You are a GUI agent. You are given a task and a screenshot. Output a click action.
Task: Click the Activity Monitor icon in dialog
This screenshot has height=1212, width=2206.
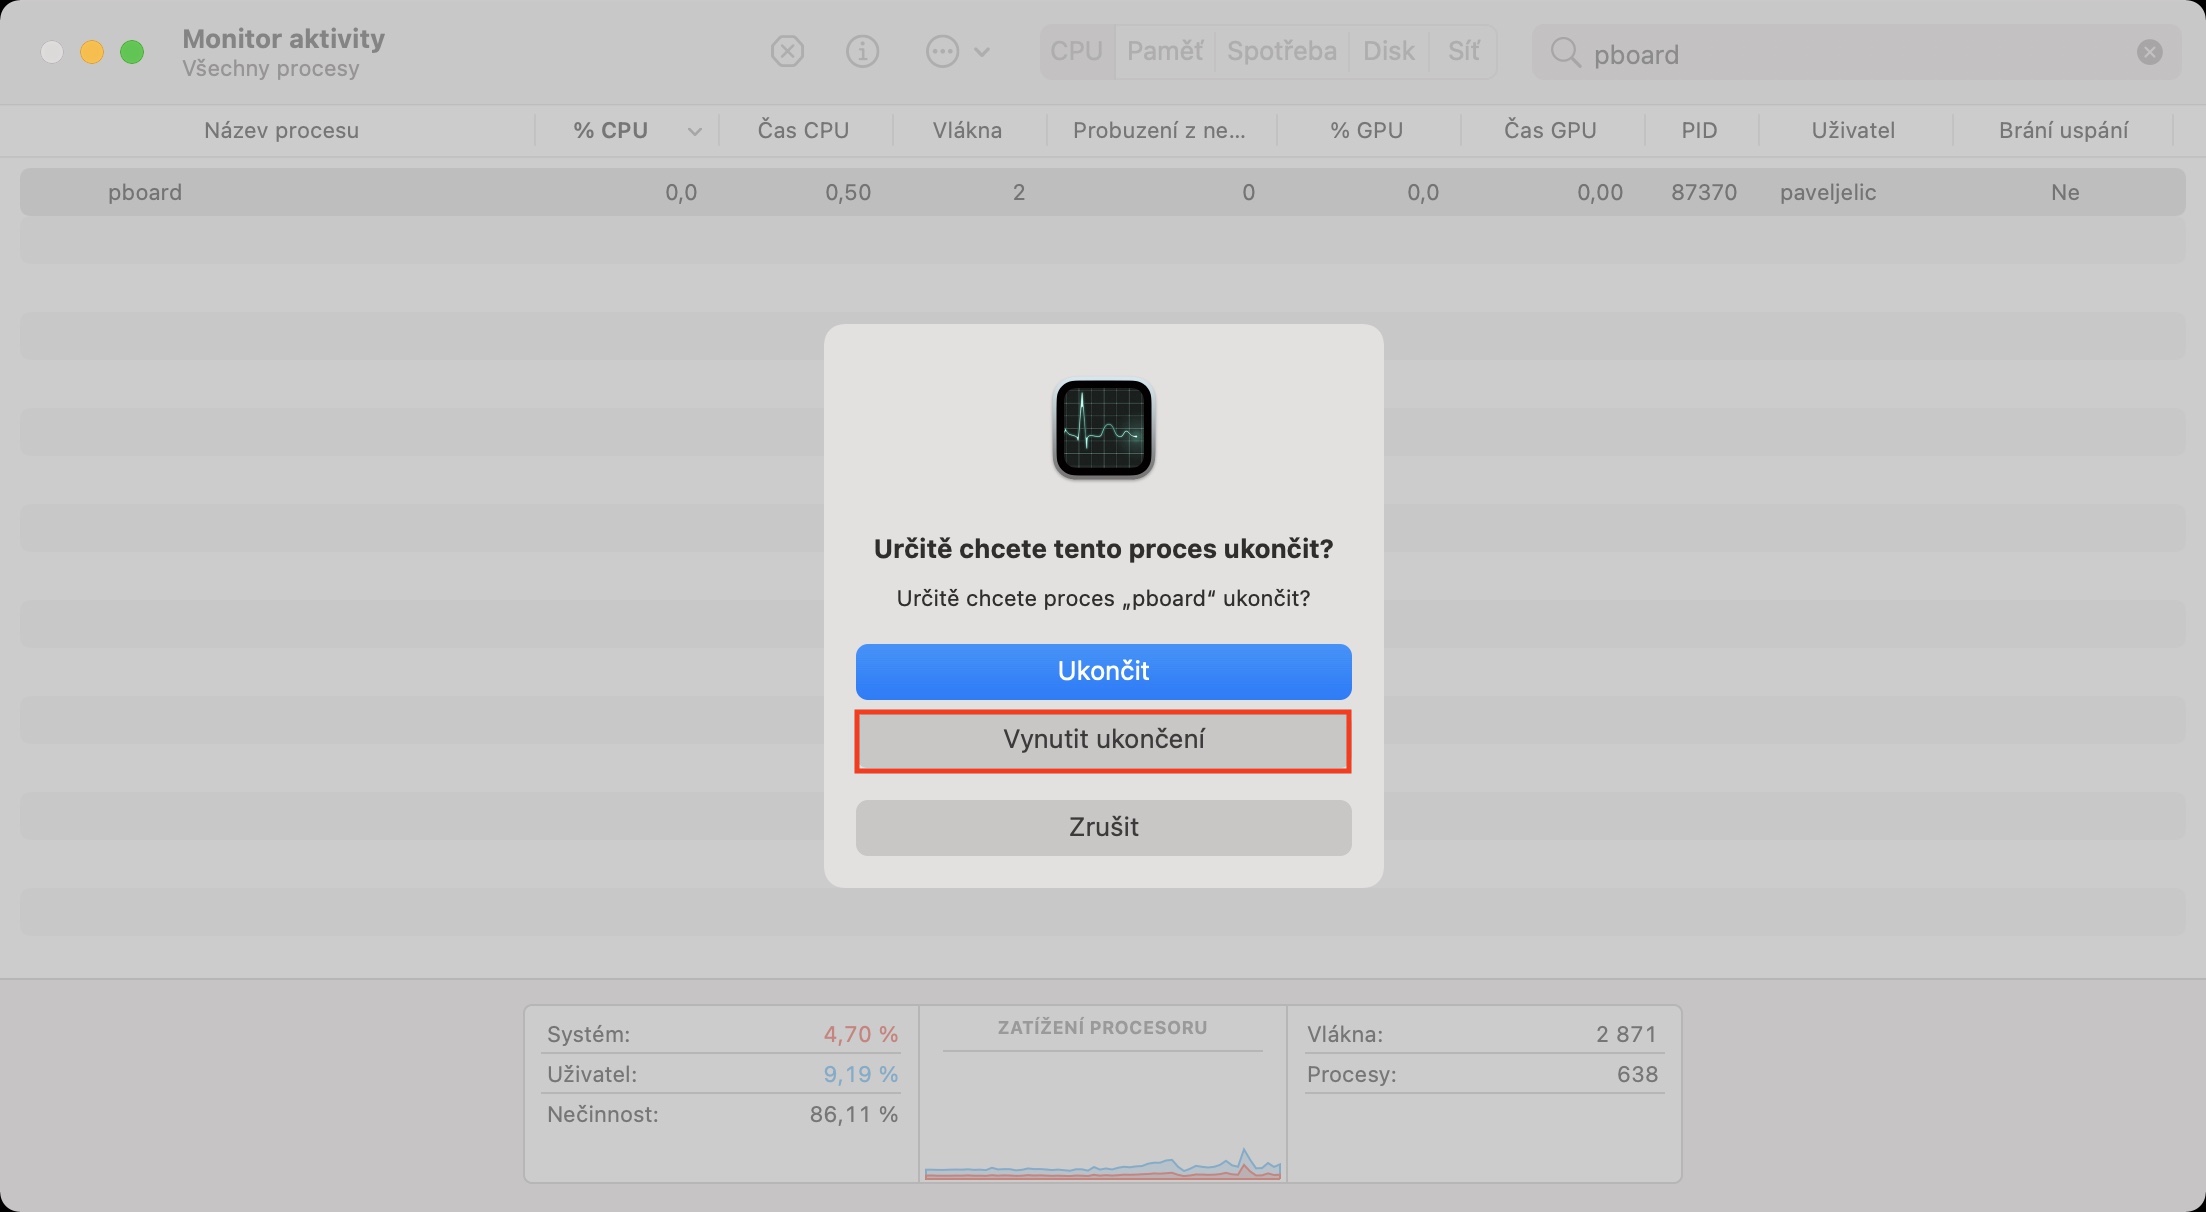point(1103,429)
